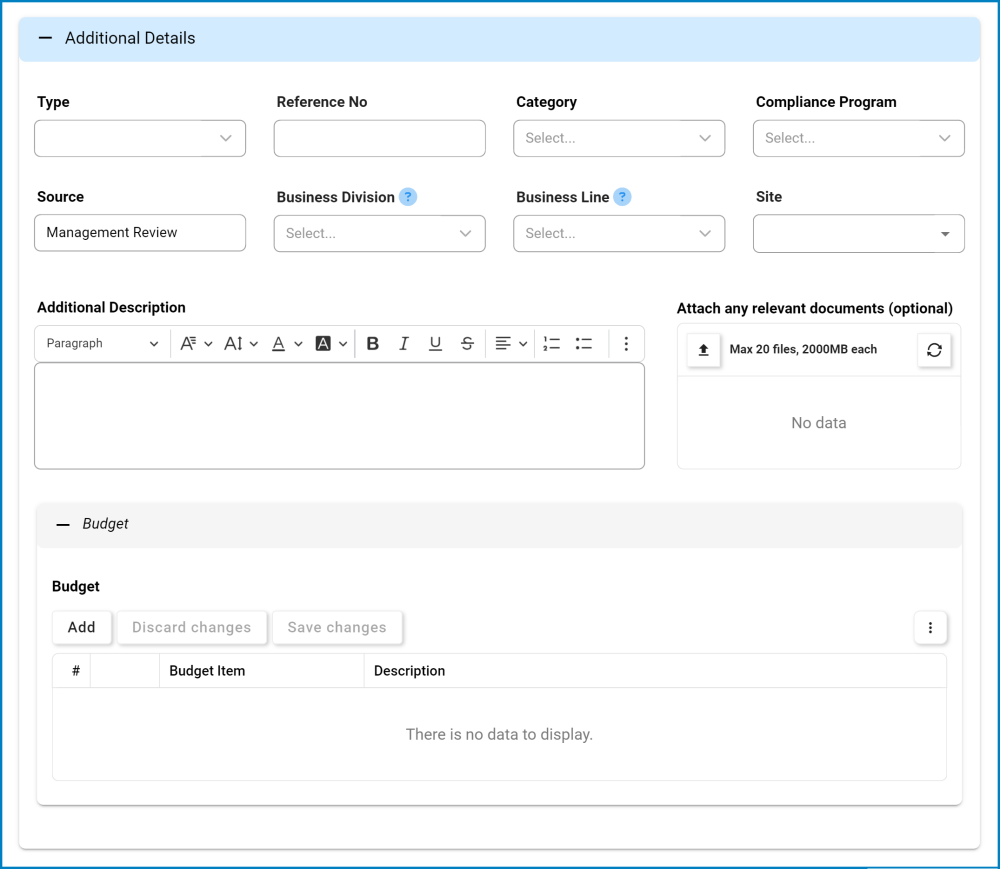Open the font color picker
Image resolution: width=1000 pixels, height=869 pixels.
click(286, 344)
